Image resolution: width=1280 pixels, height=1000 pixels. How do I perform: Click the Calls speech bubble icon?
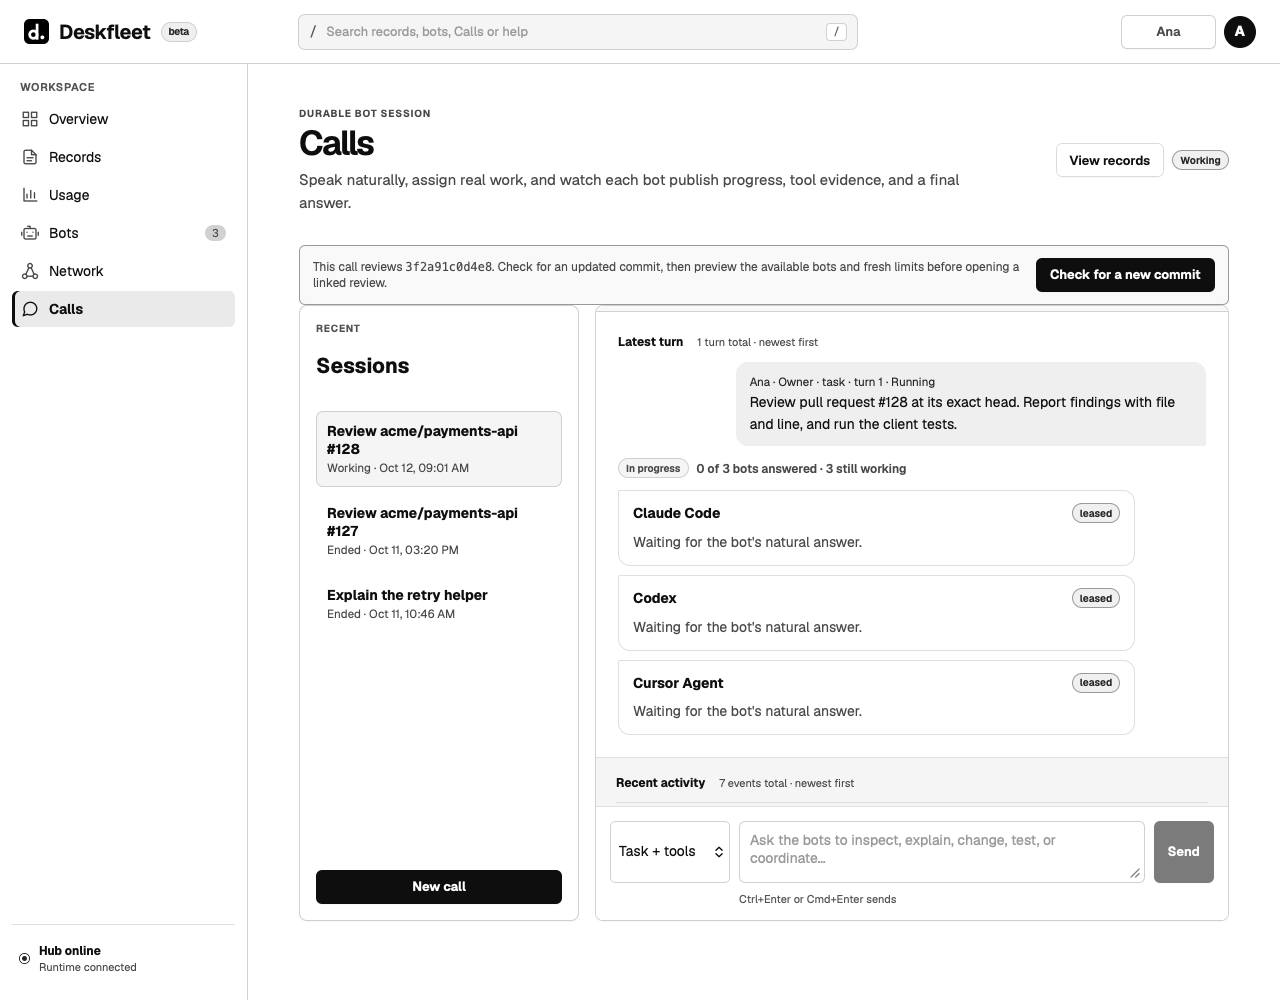pos(30,309)
